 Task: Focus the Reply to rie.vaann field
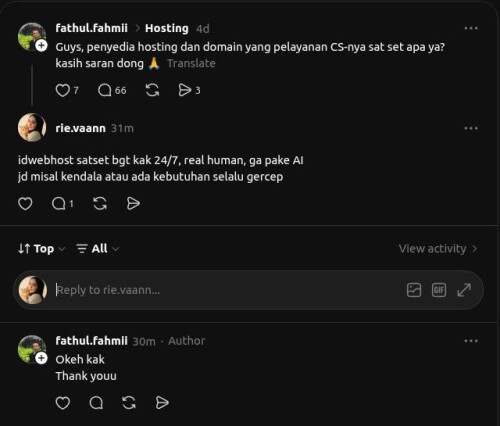pyautogui.click(x=228, y=290)
